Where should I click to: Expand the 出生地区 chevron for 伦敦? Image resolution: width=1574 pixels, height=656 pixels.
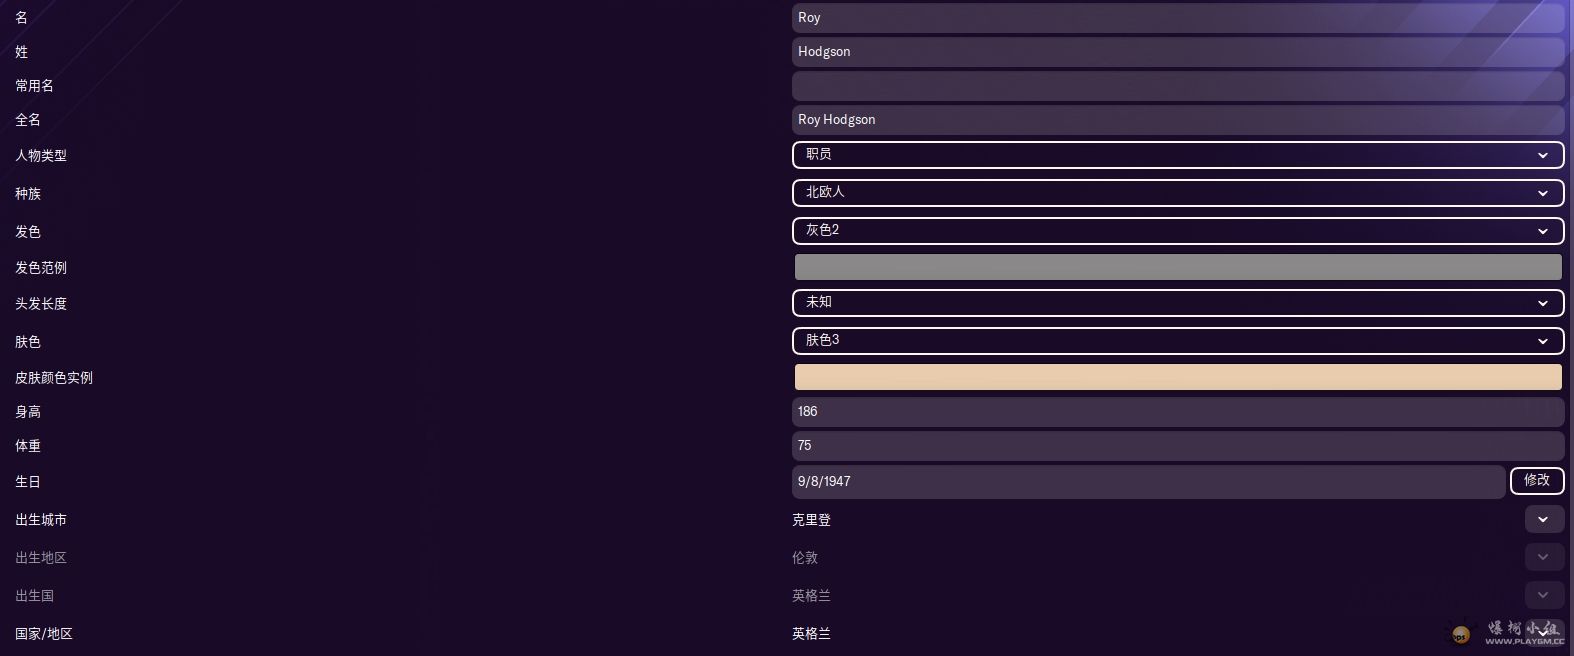1544,558
